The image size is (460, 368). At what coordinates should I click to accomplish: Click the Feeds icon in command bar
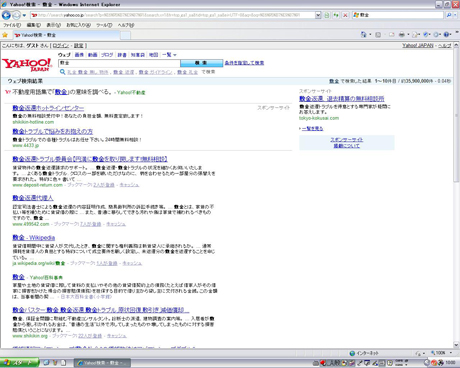[x=378, y=34]
